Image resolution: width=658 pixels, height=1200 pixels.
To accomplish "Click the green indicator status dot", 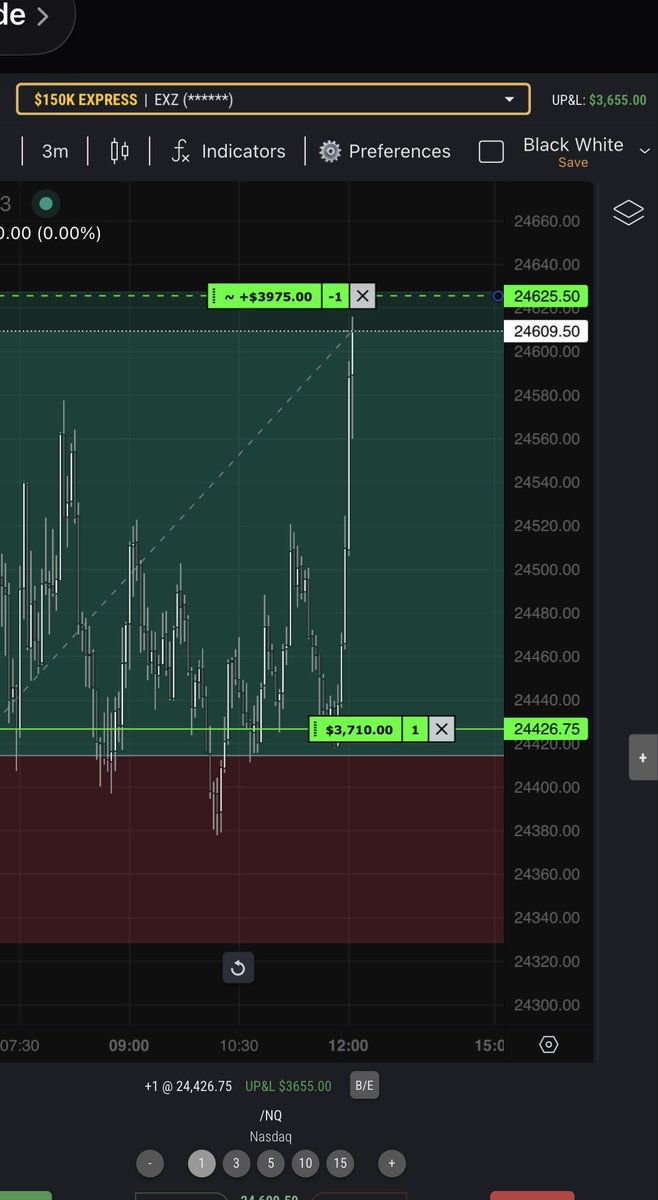I will (x=45, y=204).
